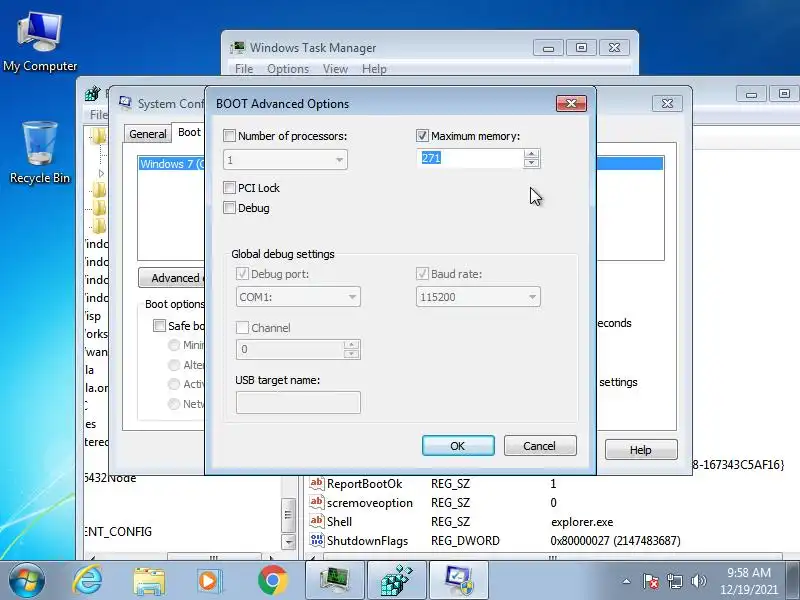
Task: Open My Computer desktop icon
Action: [x=40, y=42]
